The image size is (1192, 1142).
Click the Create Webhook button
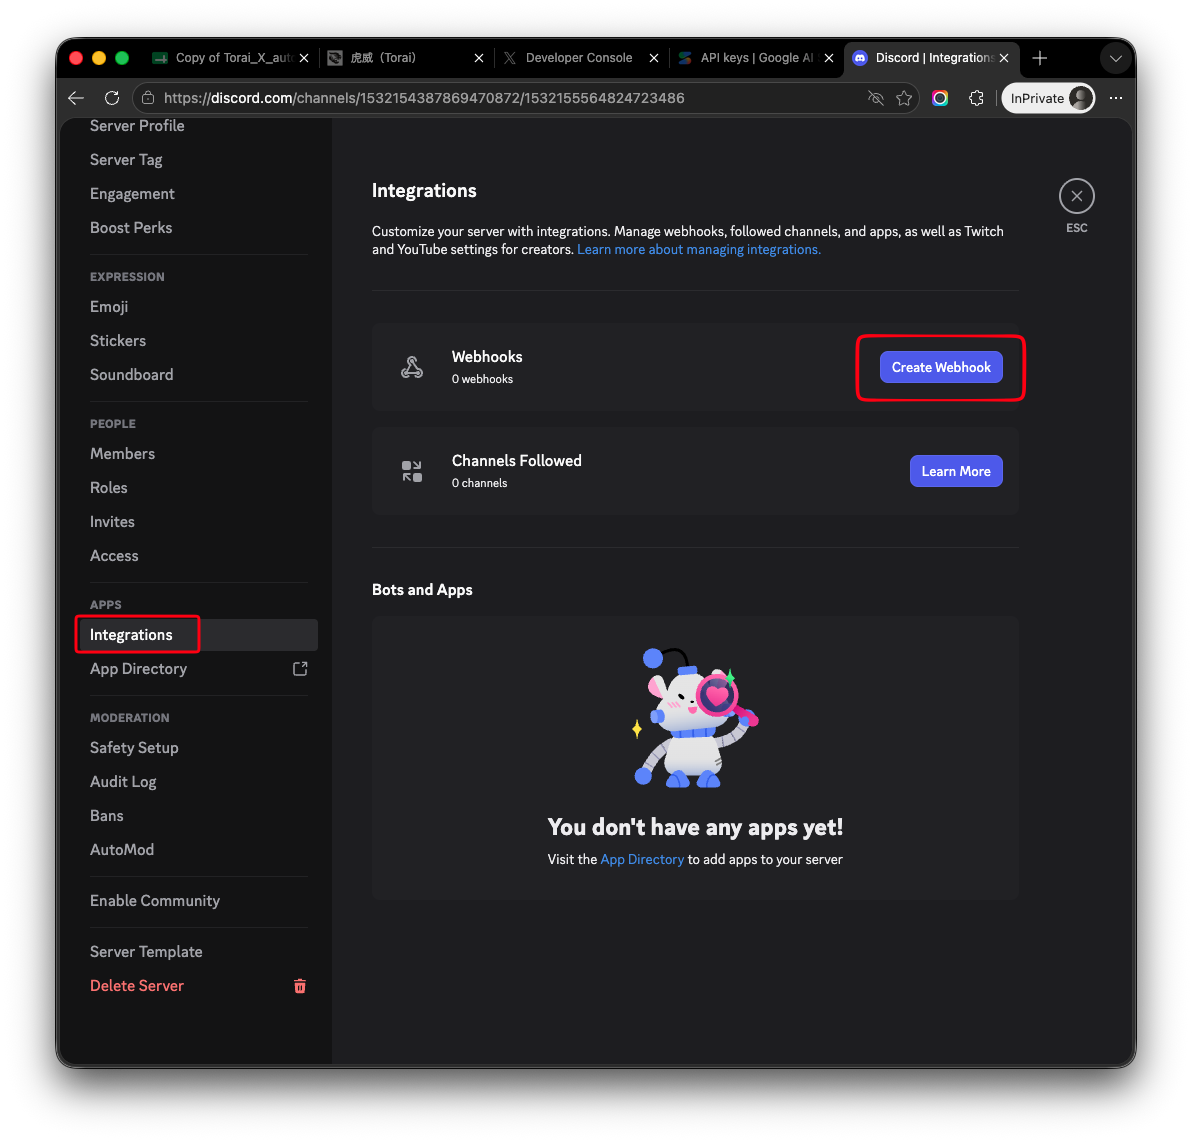pos(940,367)
